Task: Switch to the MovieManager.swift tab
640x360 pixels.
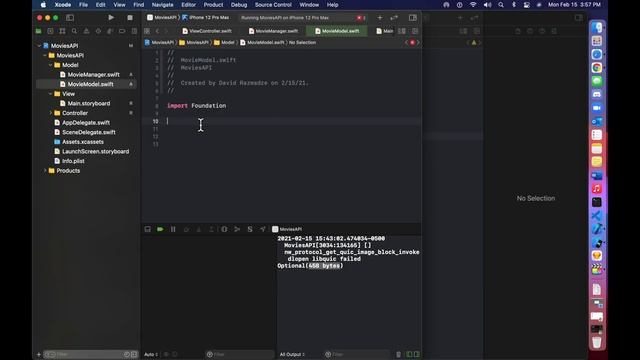Action: coord(273,31)
